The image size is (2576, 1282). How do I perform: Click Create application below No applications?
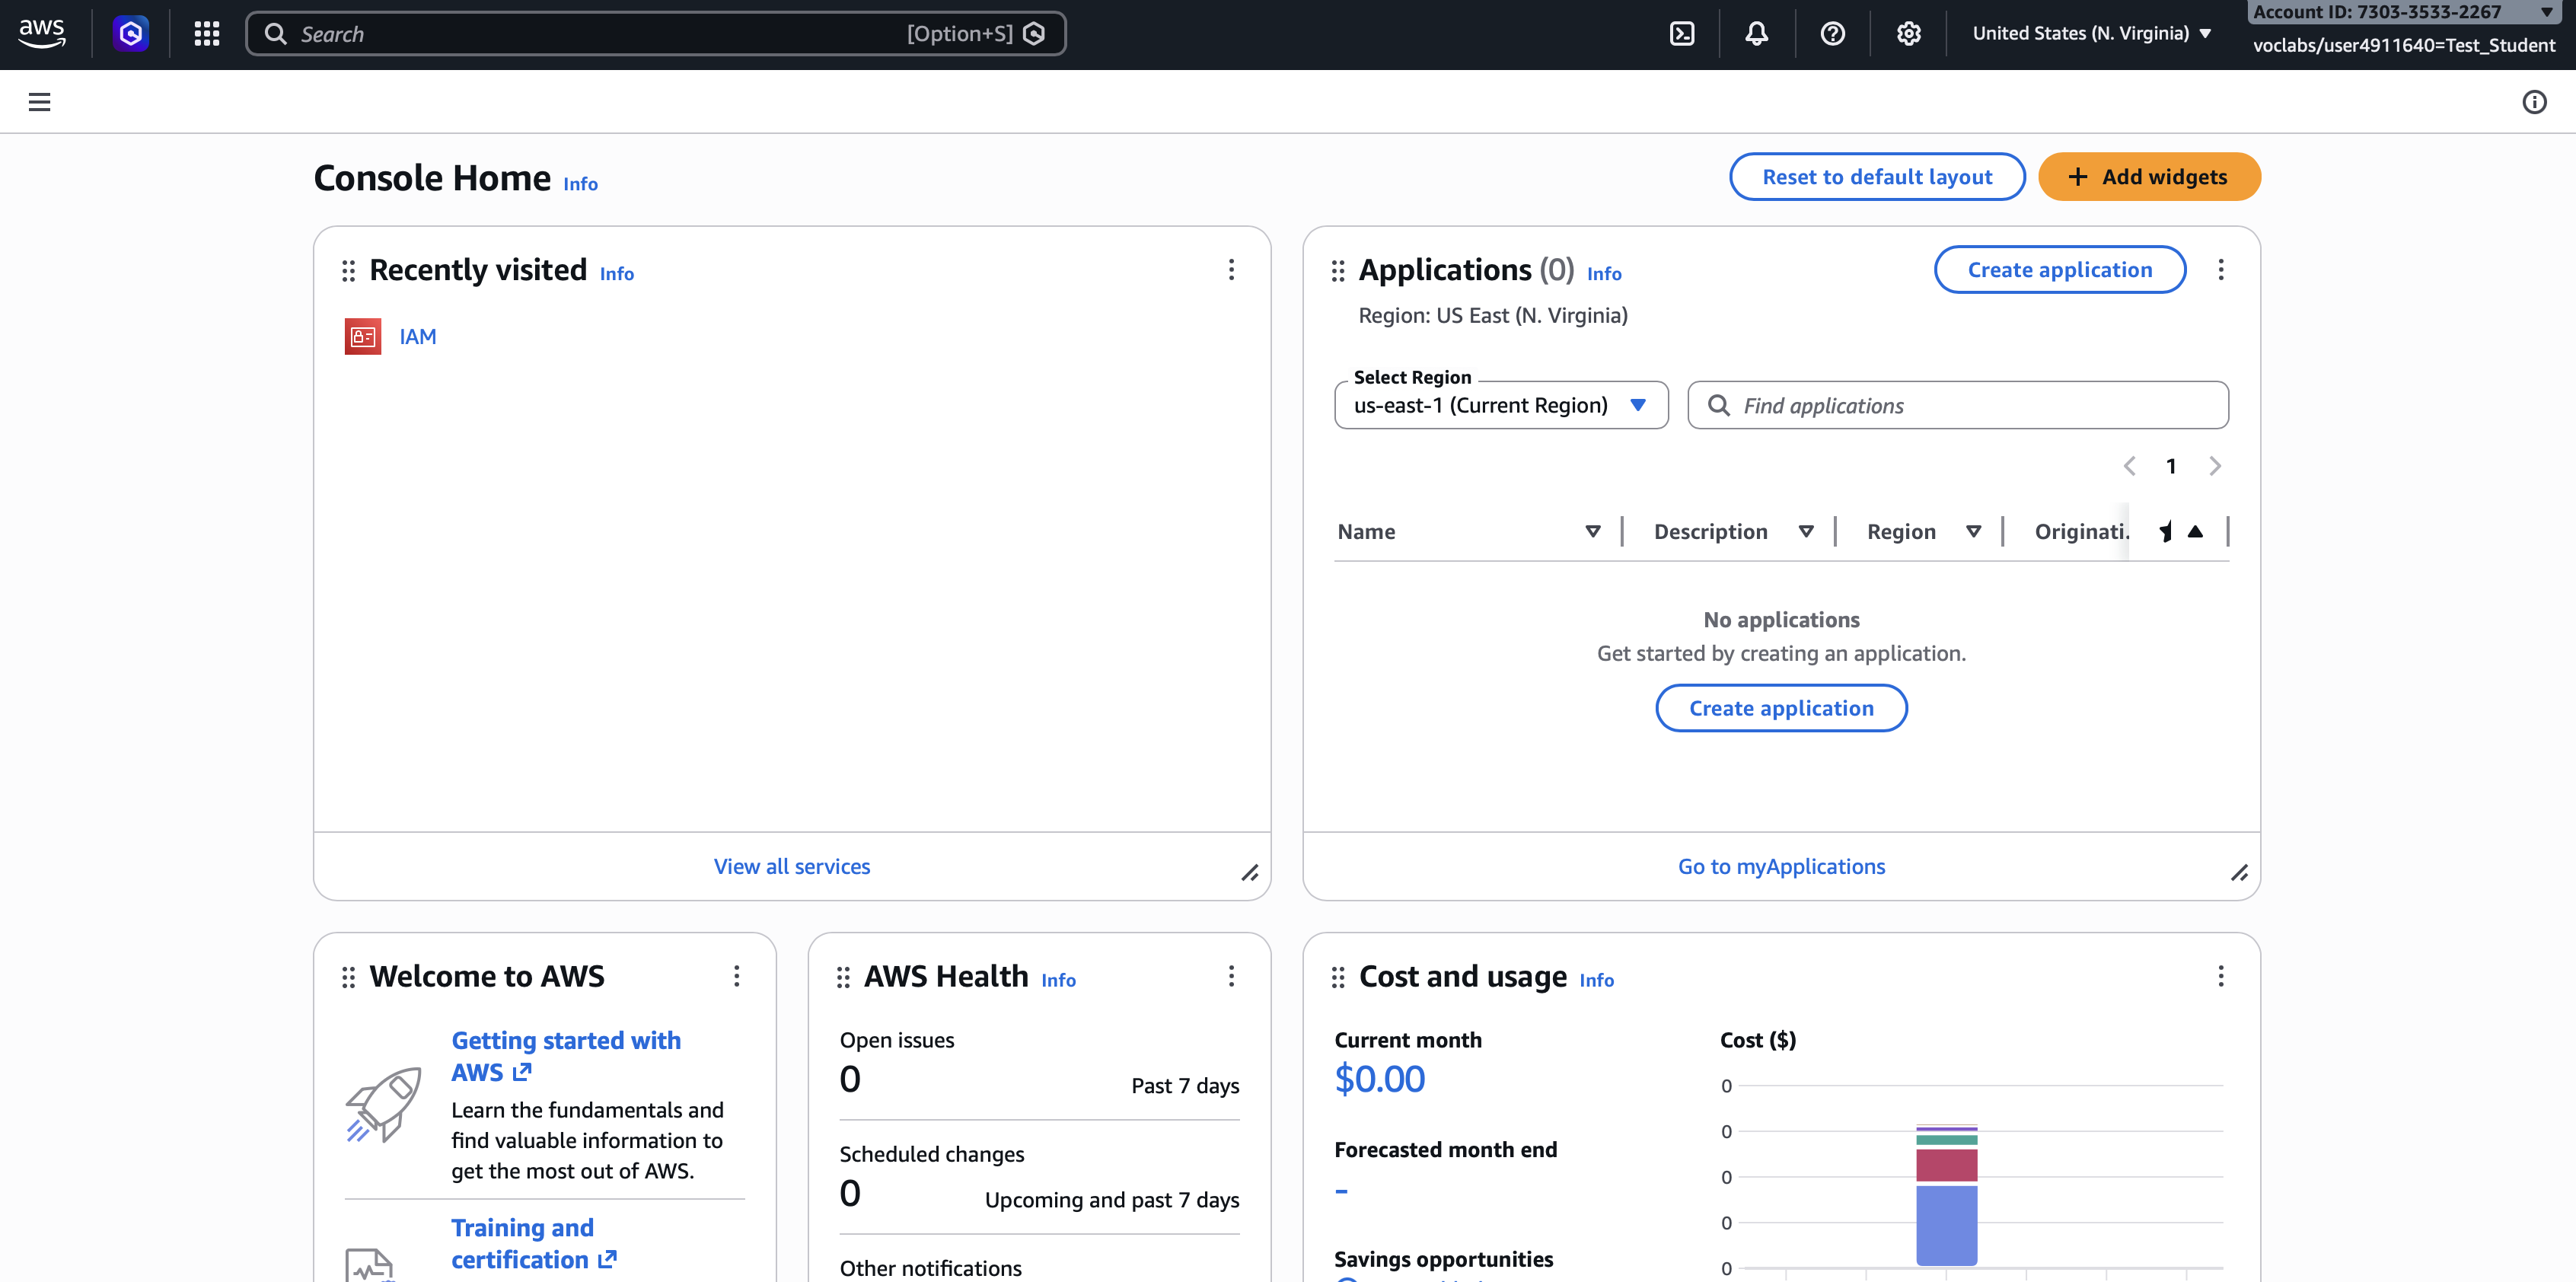(x=1781, y=708)
